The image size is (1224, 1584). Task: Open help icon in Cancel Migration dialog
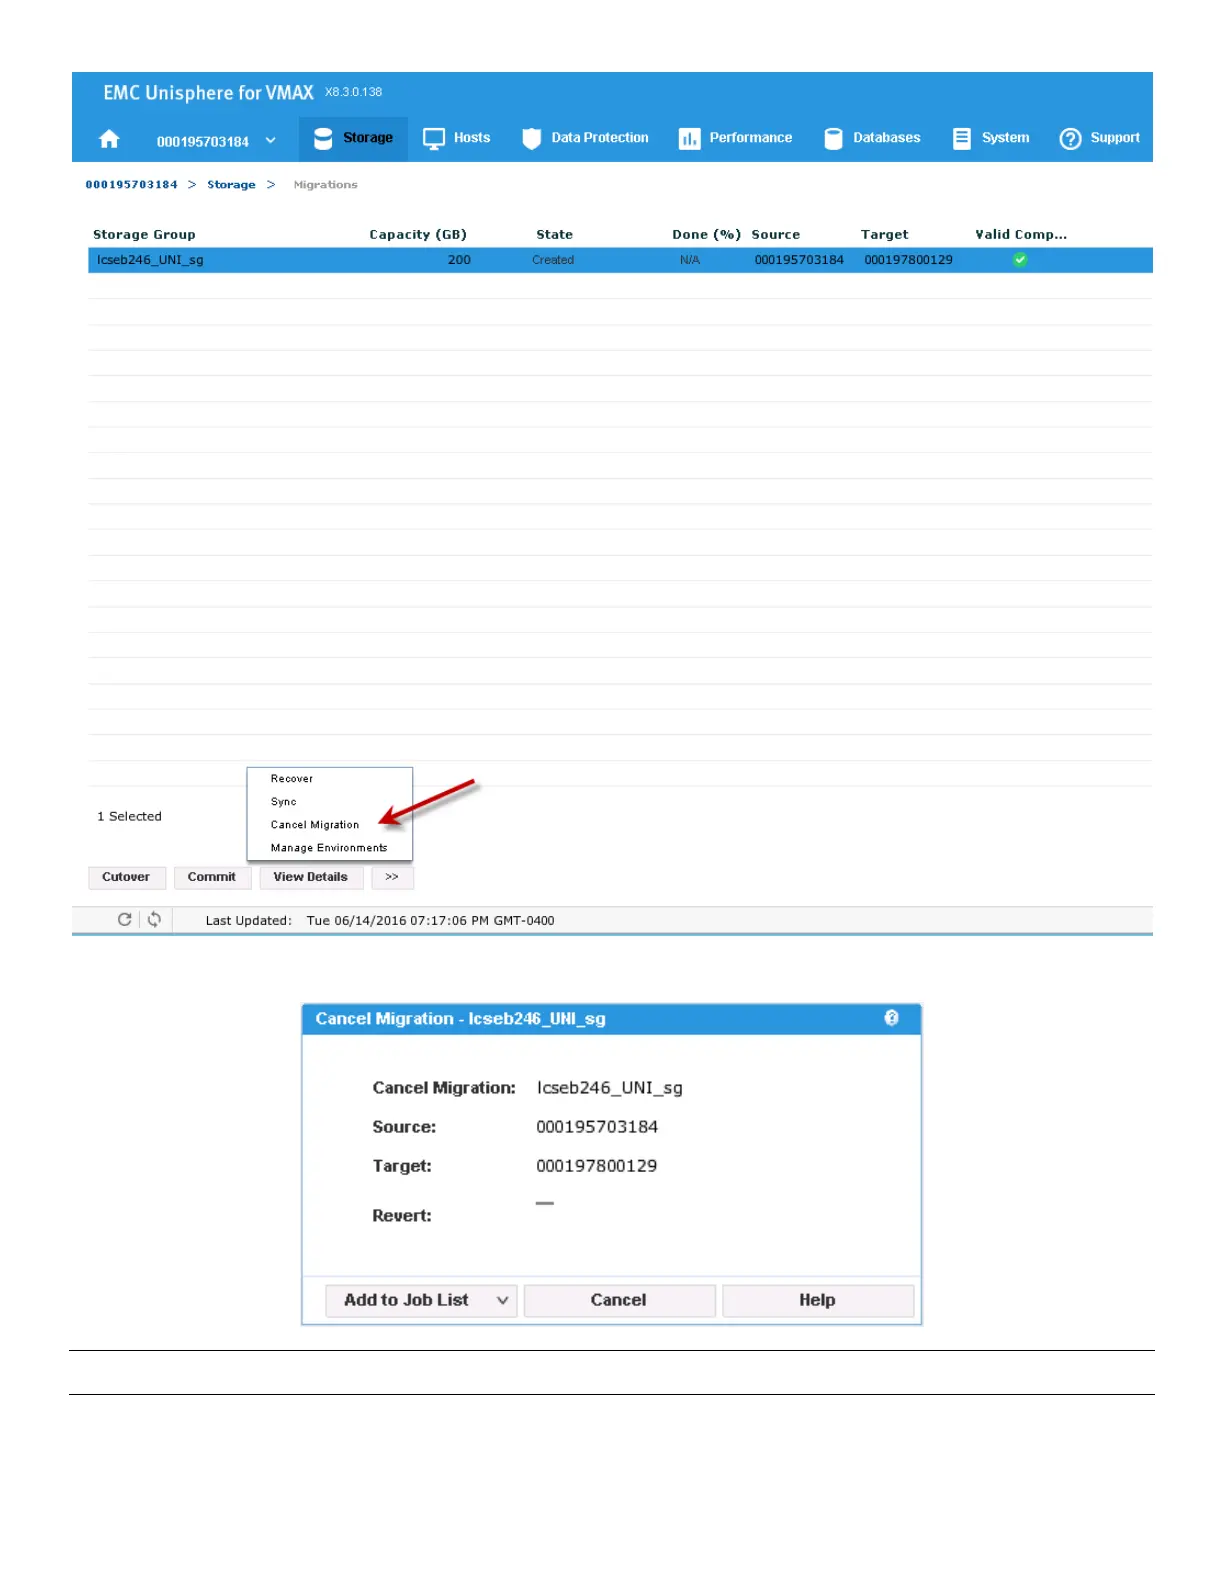click(891, 1018)
